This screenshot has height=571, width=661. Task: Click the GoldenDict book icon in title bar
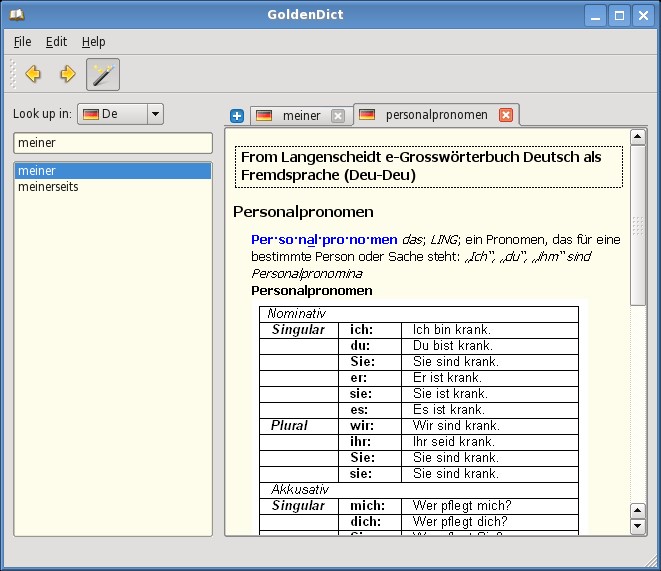tap(17, 15)
